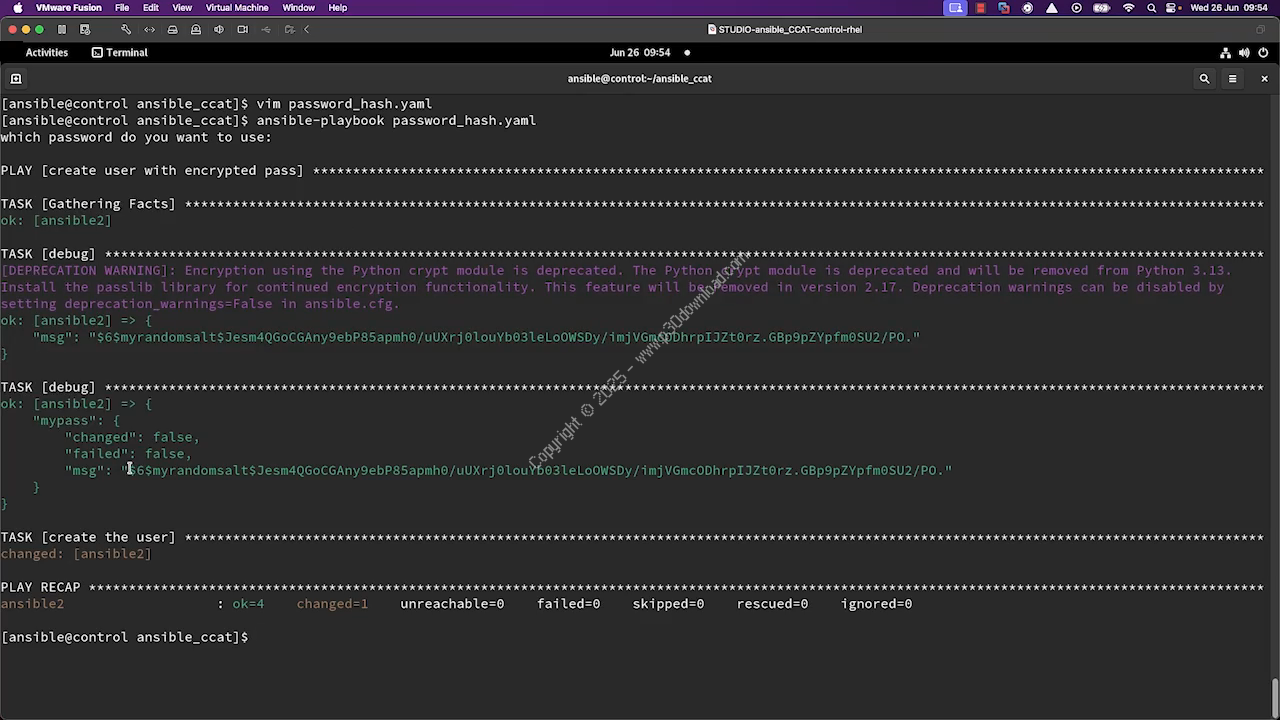Screen dimensions: 1280x720
Task: Click the play circle menu bar icon
Action: (1077, 8)
